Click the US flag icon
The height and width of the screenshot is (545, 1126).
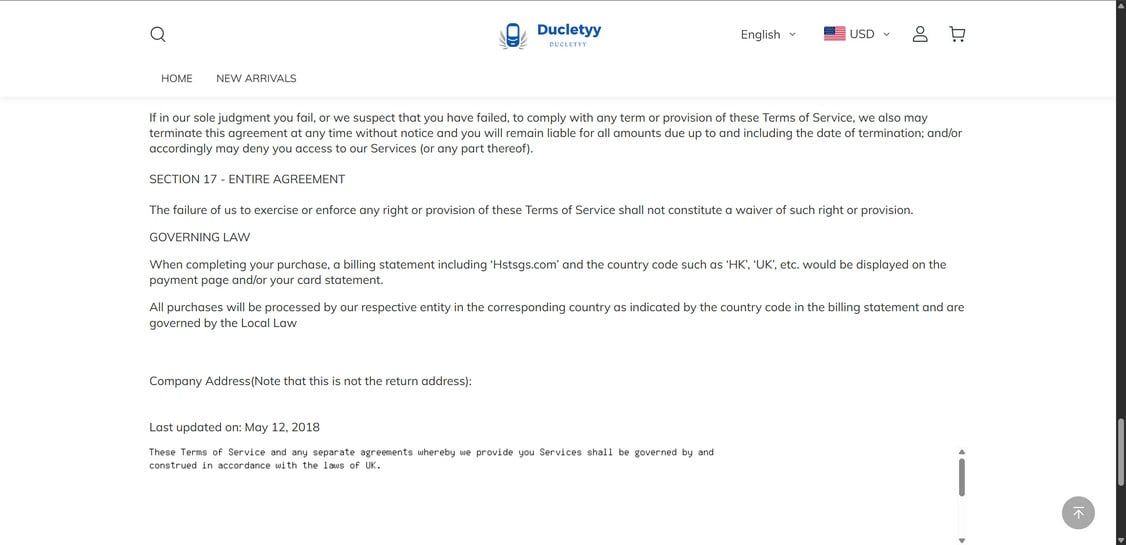click(834, 34)
